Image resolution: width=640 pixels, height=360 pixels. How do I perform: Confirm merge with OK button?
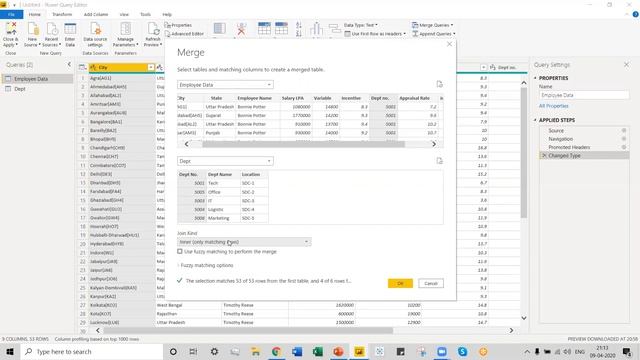coord(400,283)
